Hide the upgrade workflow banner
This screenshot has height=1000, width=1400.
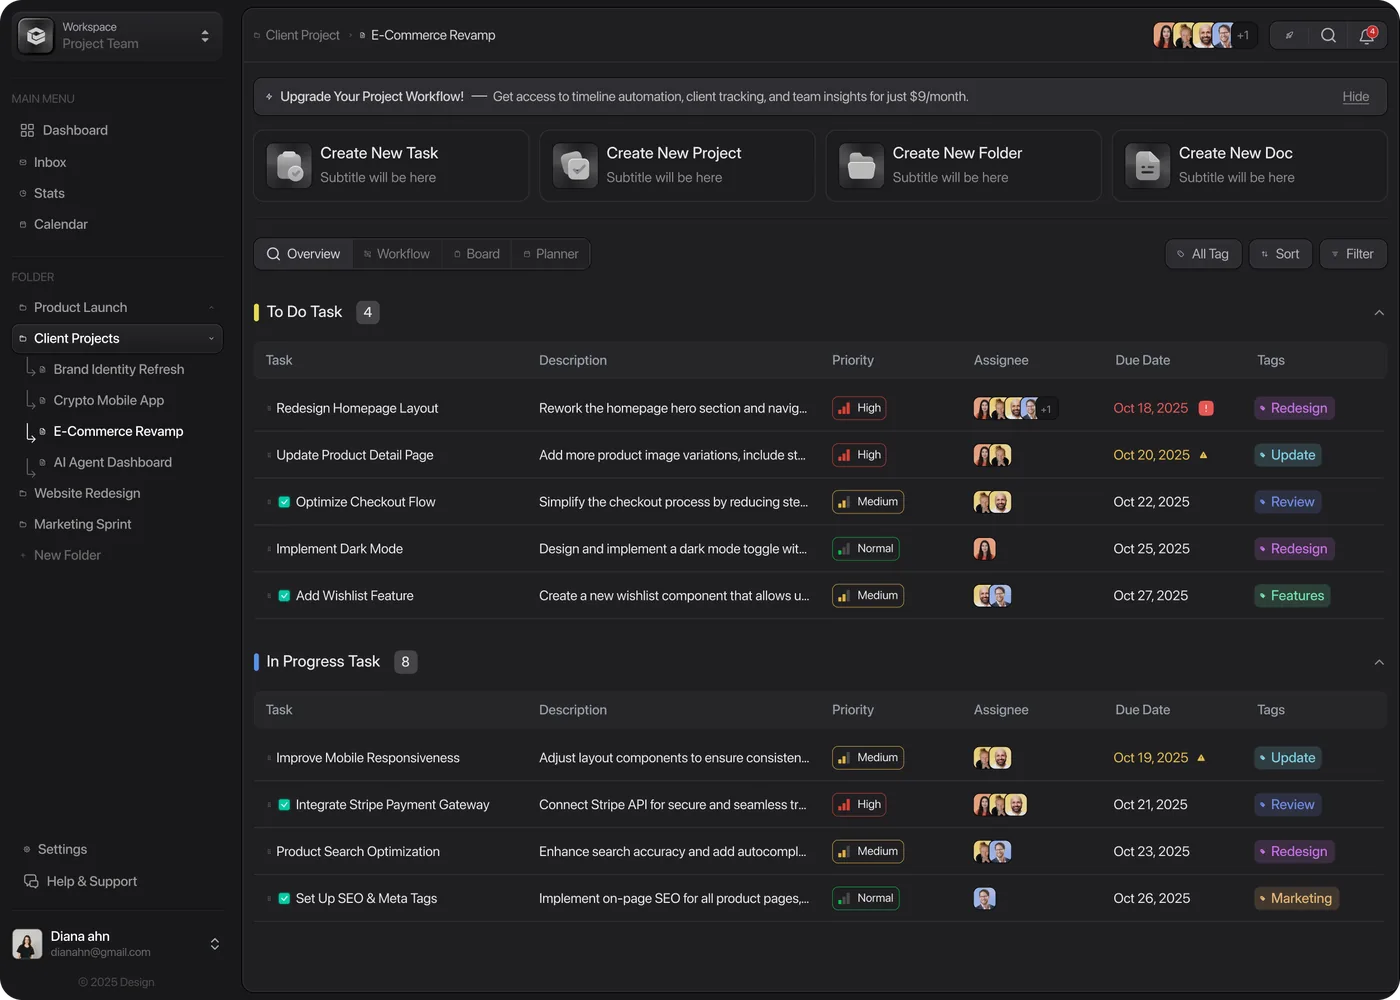tap(1355, 97)
